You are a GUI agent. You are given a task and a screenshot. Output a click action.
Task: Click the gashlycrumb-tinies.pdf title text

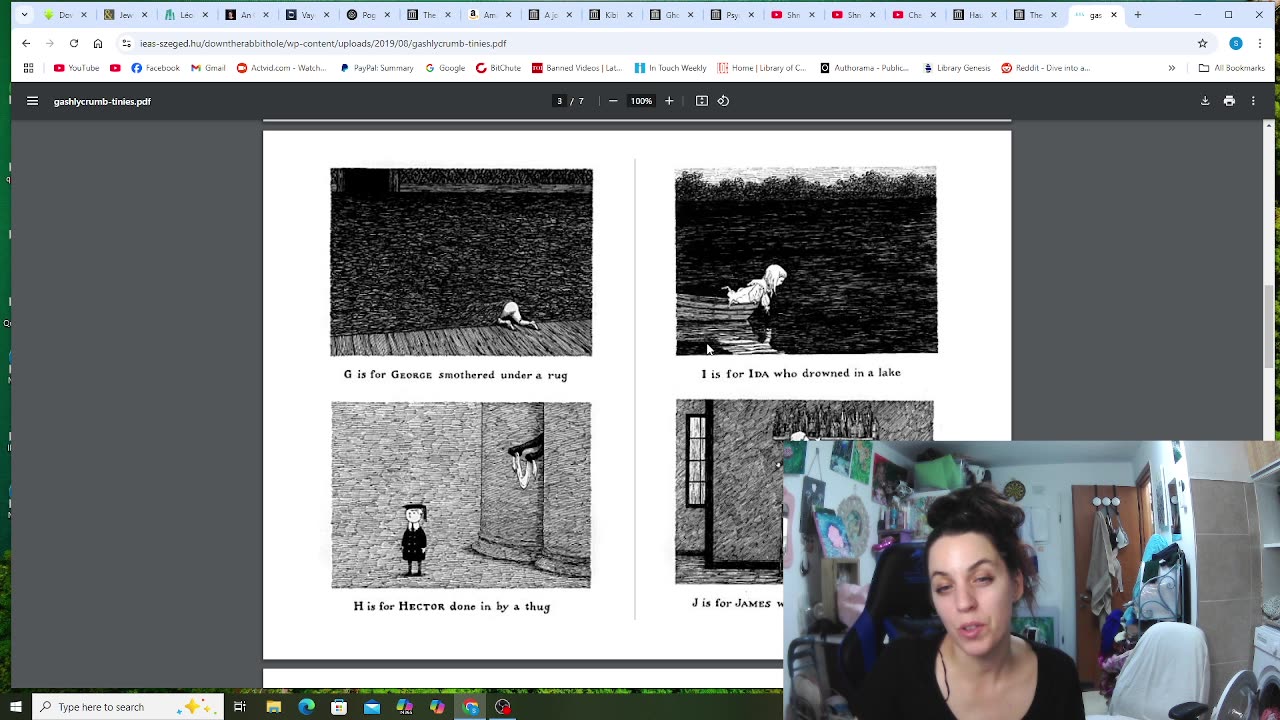pos(102,101)
